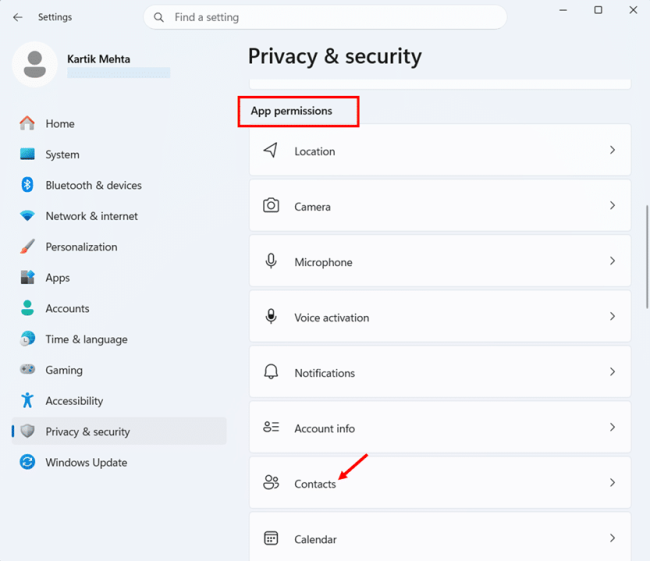The width and height of the screenshot is (650, 561).
Task: Open Apps settings category
Action: [x=58, y=278]
